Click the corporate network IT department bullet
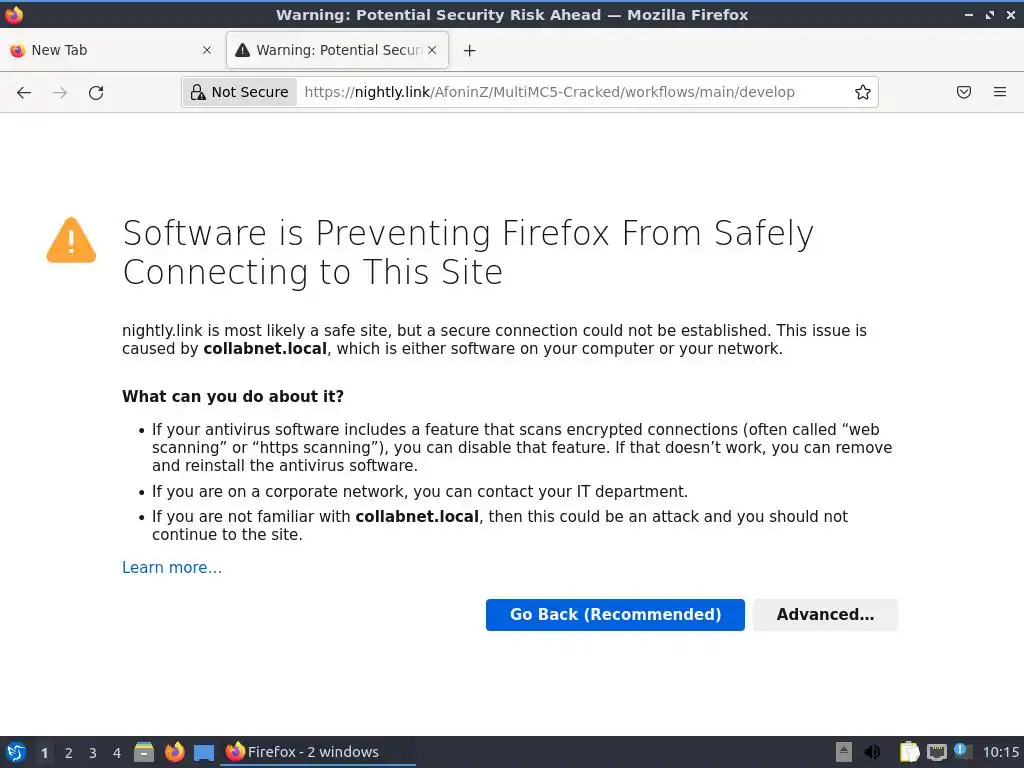 pos(420,491)
